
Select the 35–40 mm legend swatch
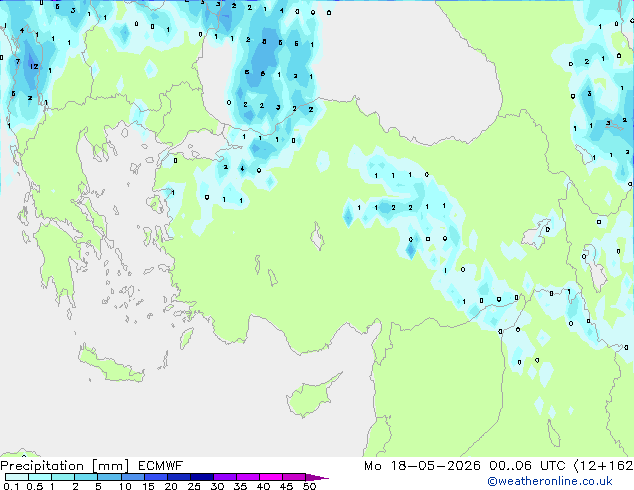point(248,477)
